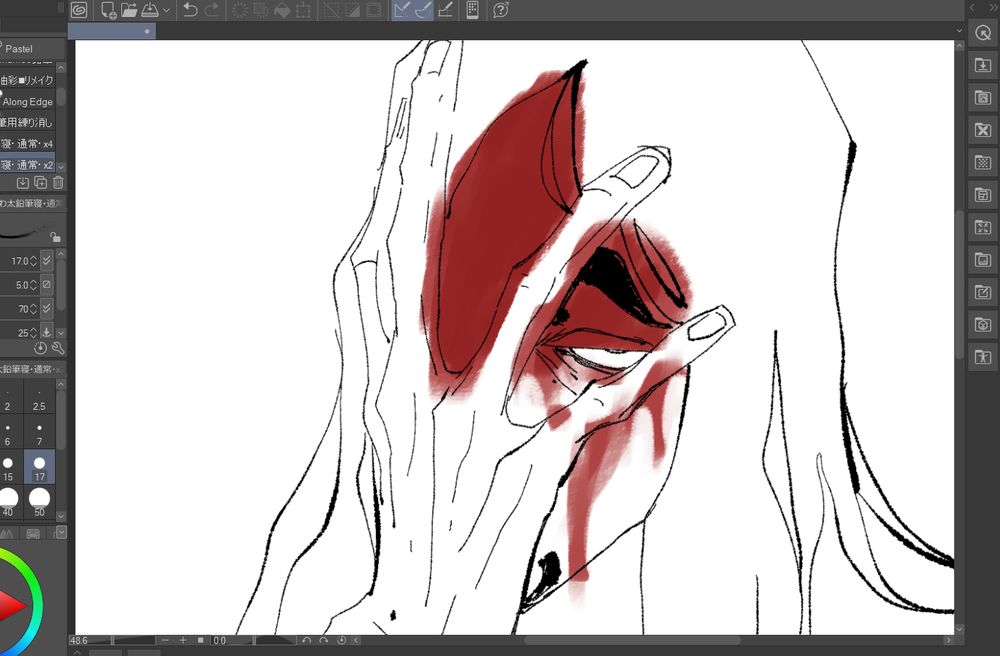
Task: Create a new canvas with New icon
Action: pyautogui.click(x=108, y=10)
